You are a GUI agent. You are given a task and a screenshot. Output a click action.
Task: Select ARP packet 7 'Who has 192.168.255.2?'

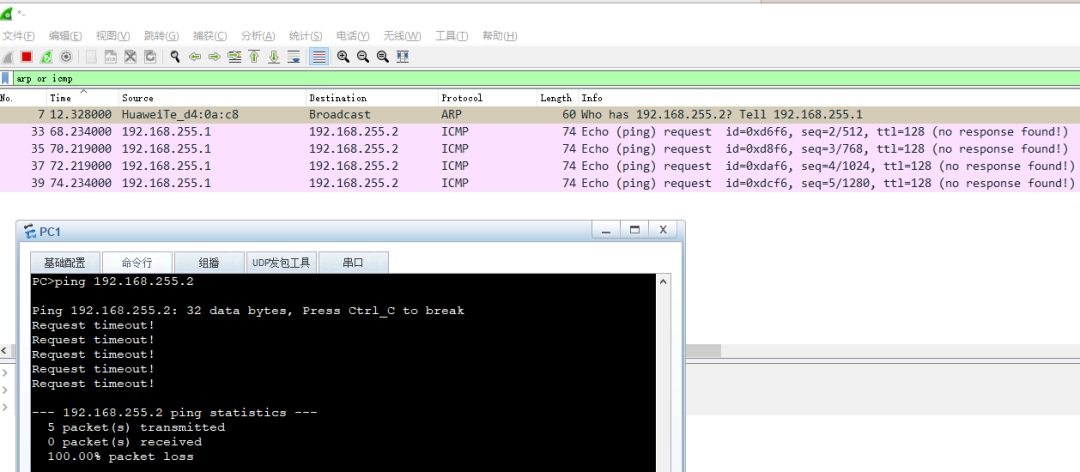tap(540, 115)
